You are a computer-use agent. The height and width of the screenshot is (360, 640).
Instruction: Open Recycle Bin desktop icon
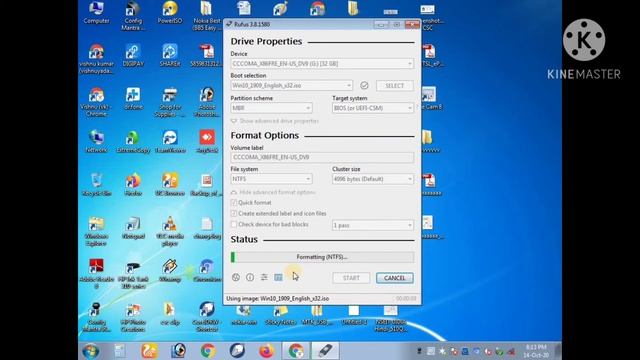(96, 184)
